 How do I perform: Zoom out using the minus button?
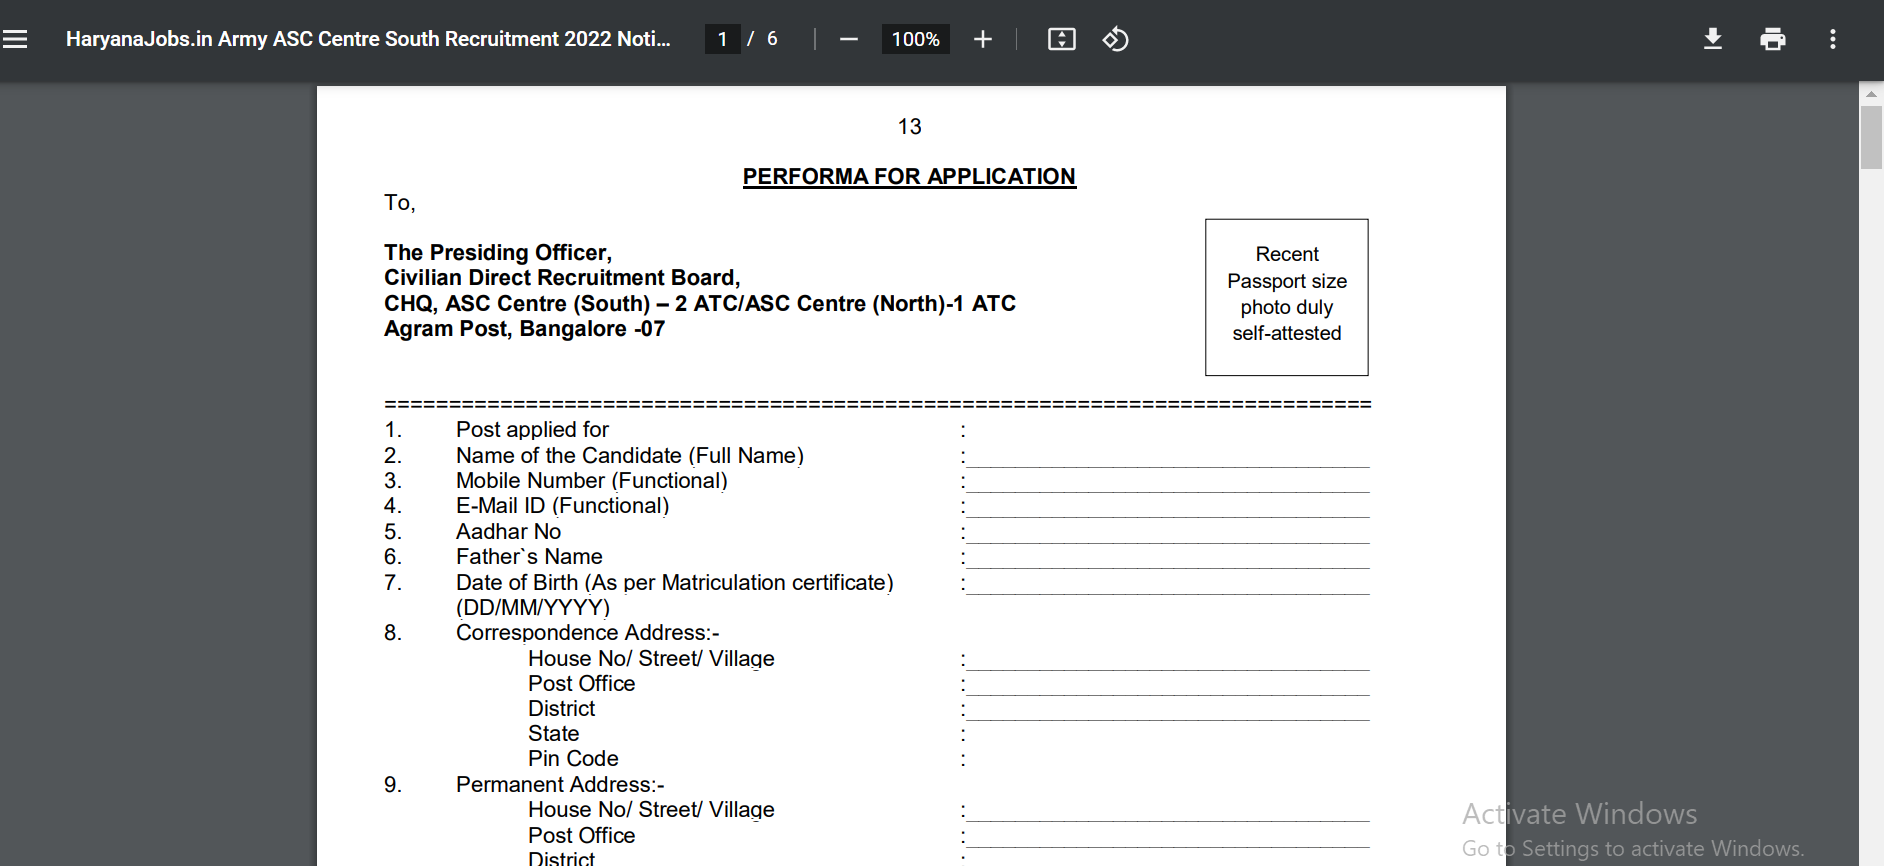(849, 39)
